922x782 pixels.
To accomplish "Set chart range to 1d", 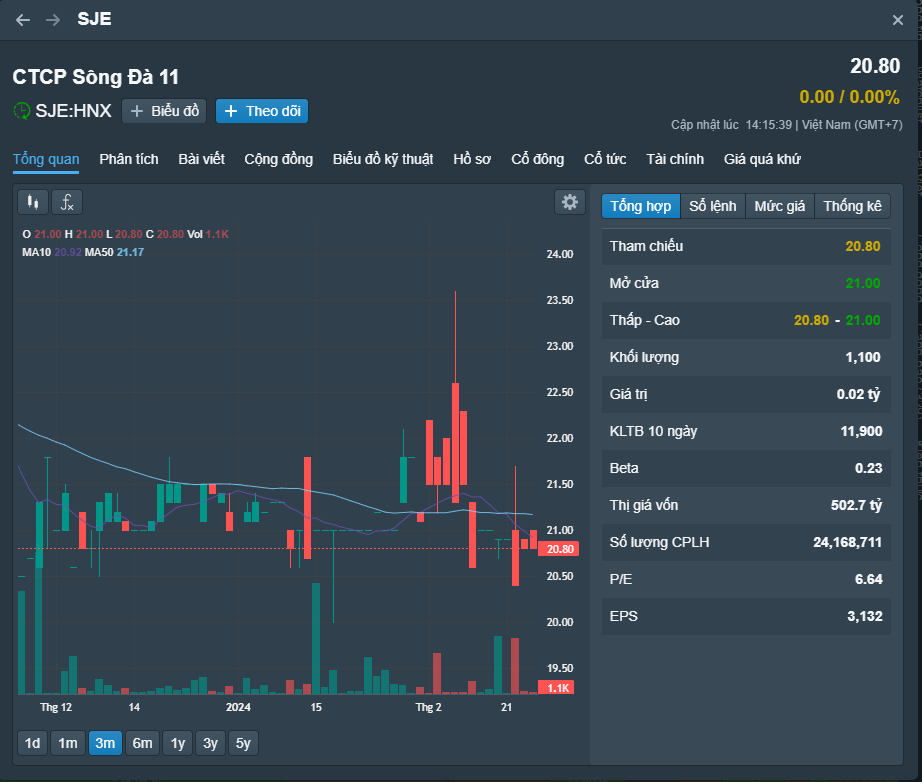I will 32,743.
